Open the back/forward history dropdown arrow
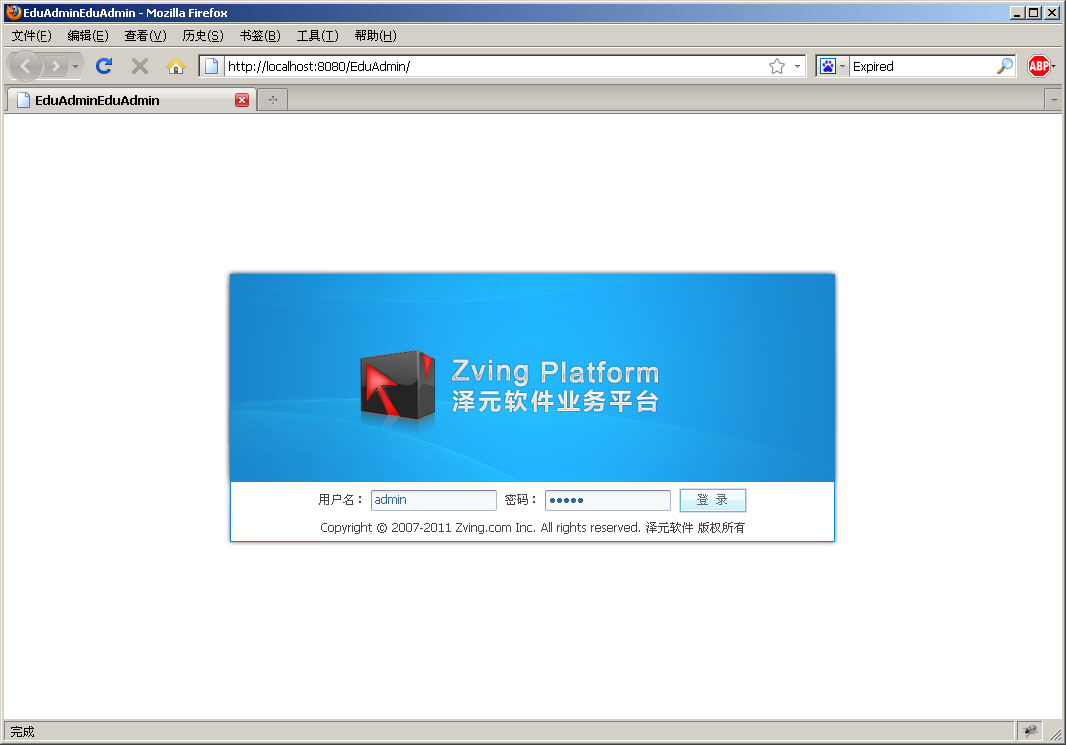 click(76, 66)
